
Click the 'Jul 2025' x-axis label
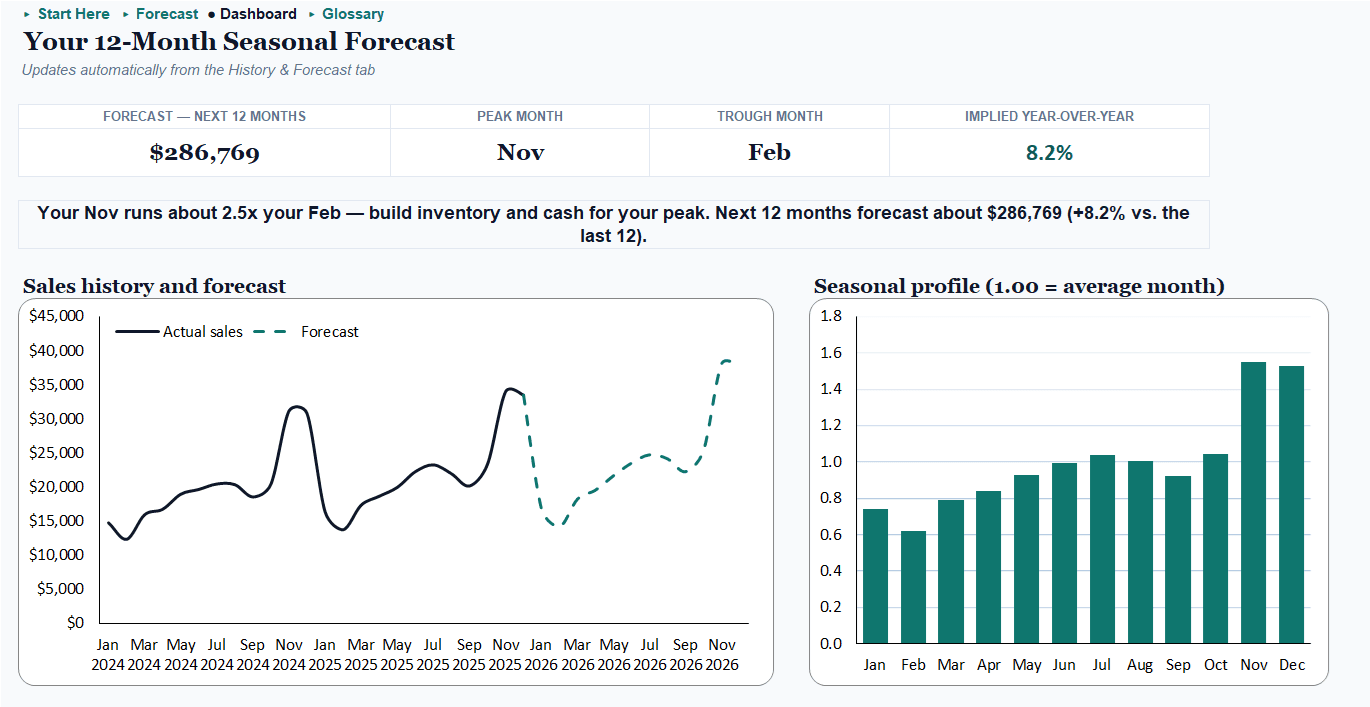(433, 655)
